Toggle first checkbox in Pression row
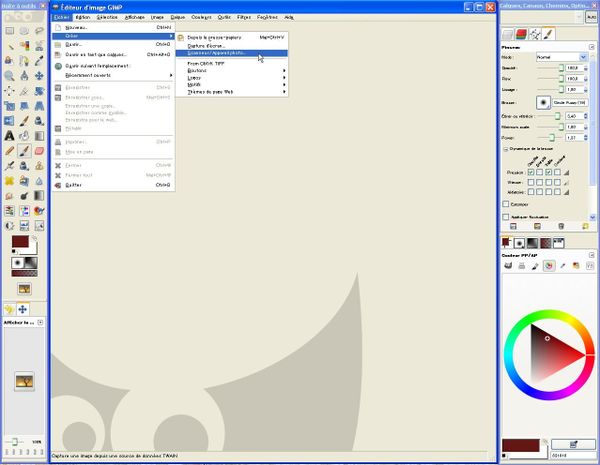 [x=531, y=172]
